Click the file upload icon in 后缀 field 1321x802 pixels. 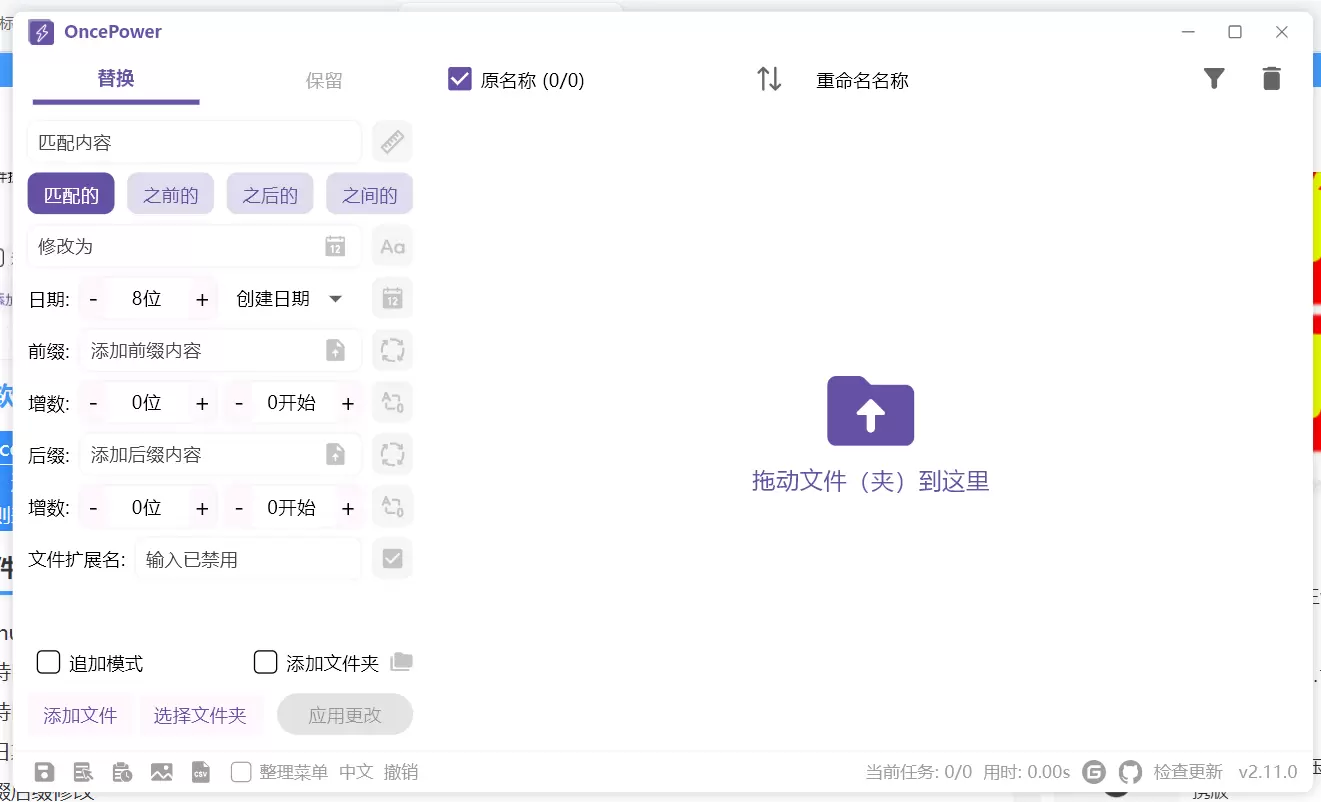(x=335, y=454)
